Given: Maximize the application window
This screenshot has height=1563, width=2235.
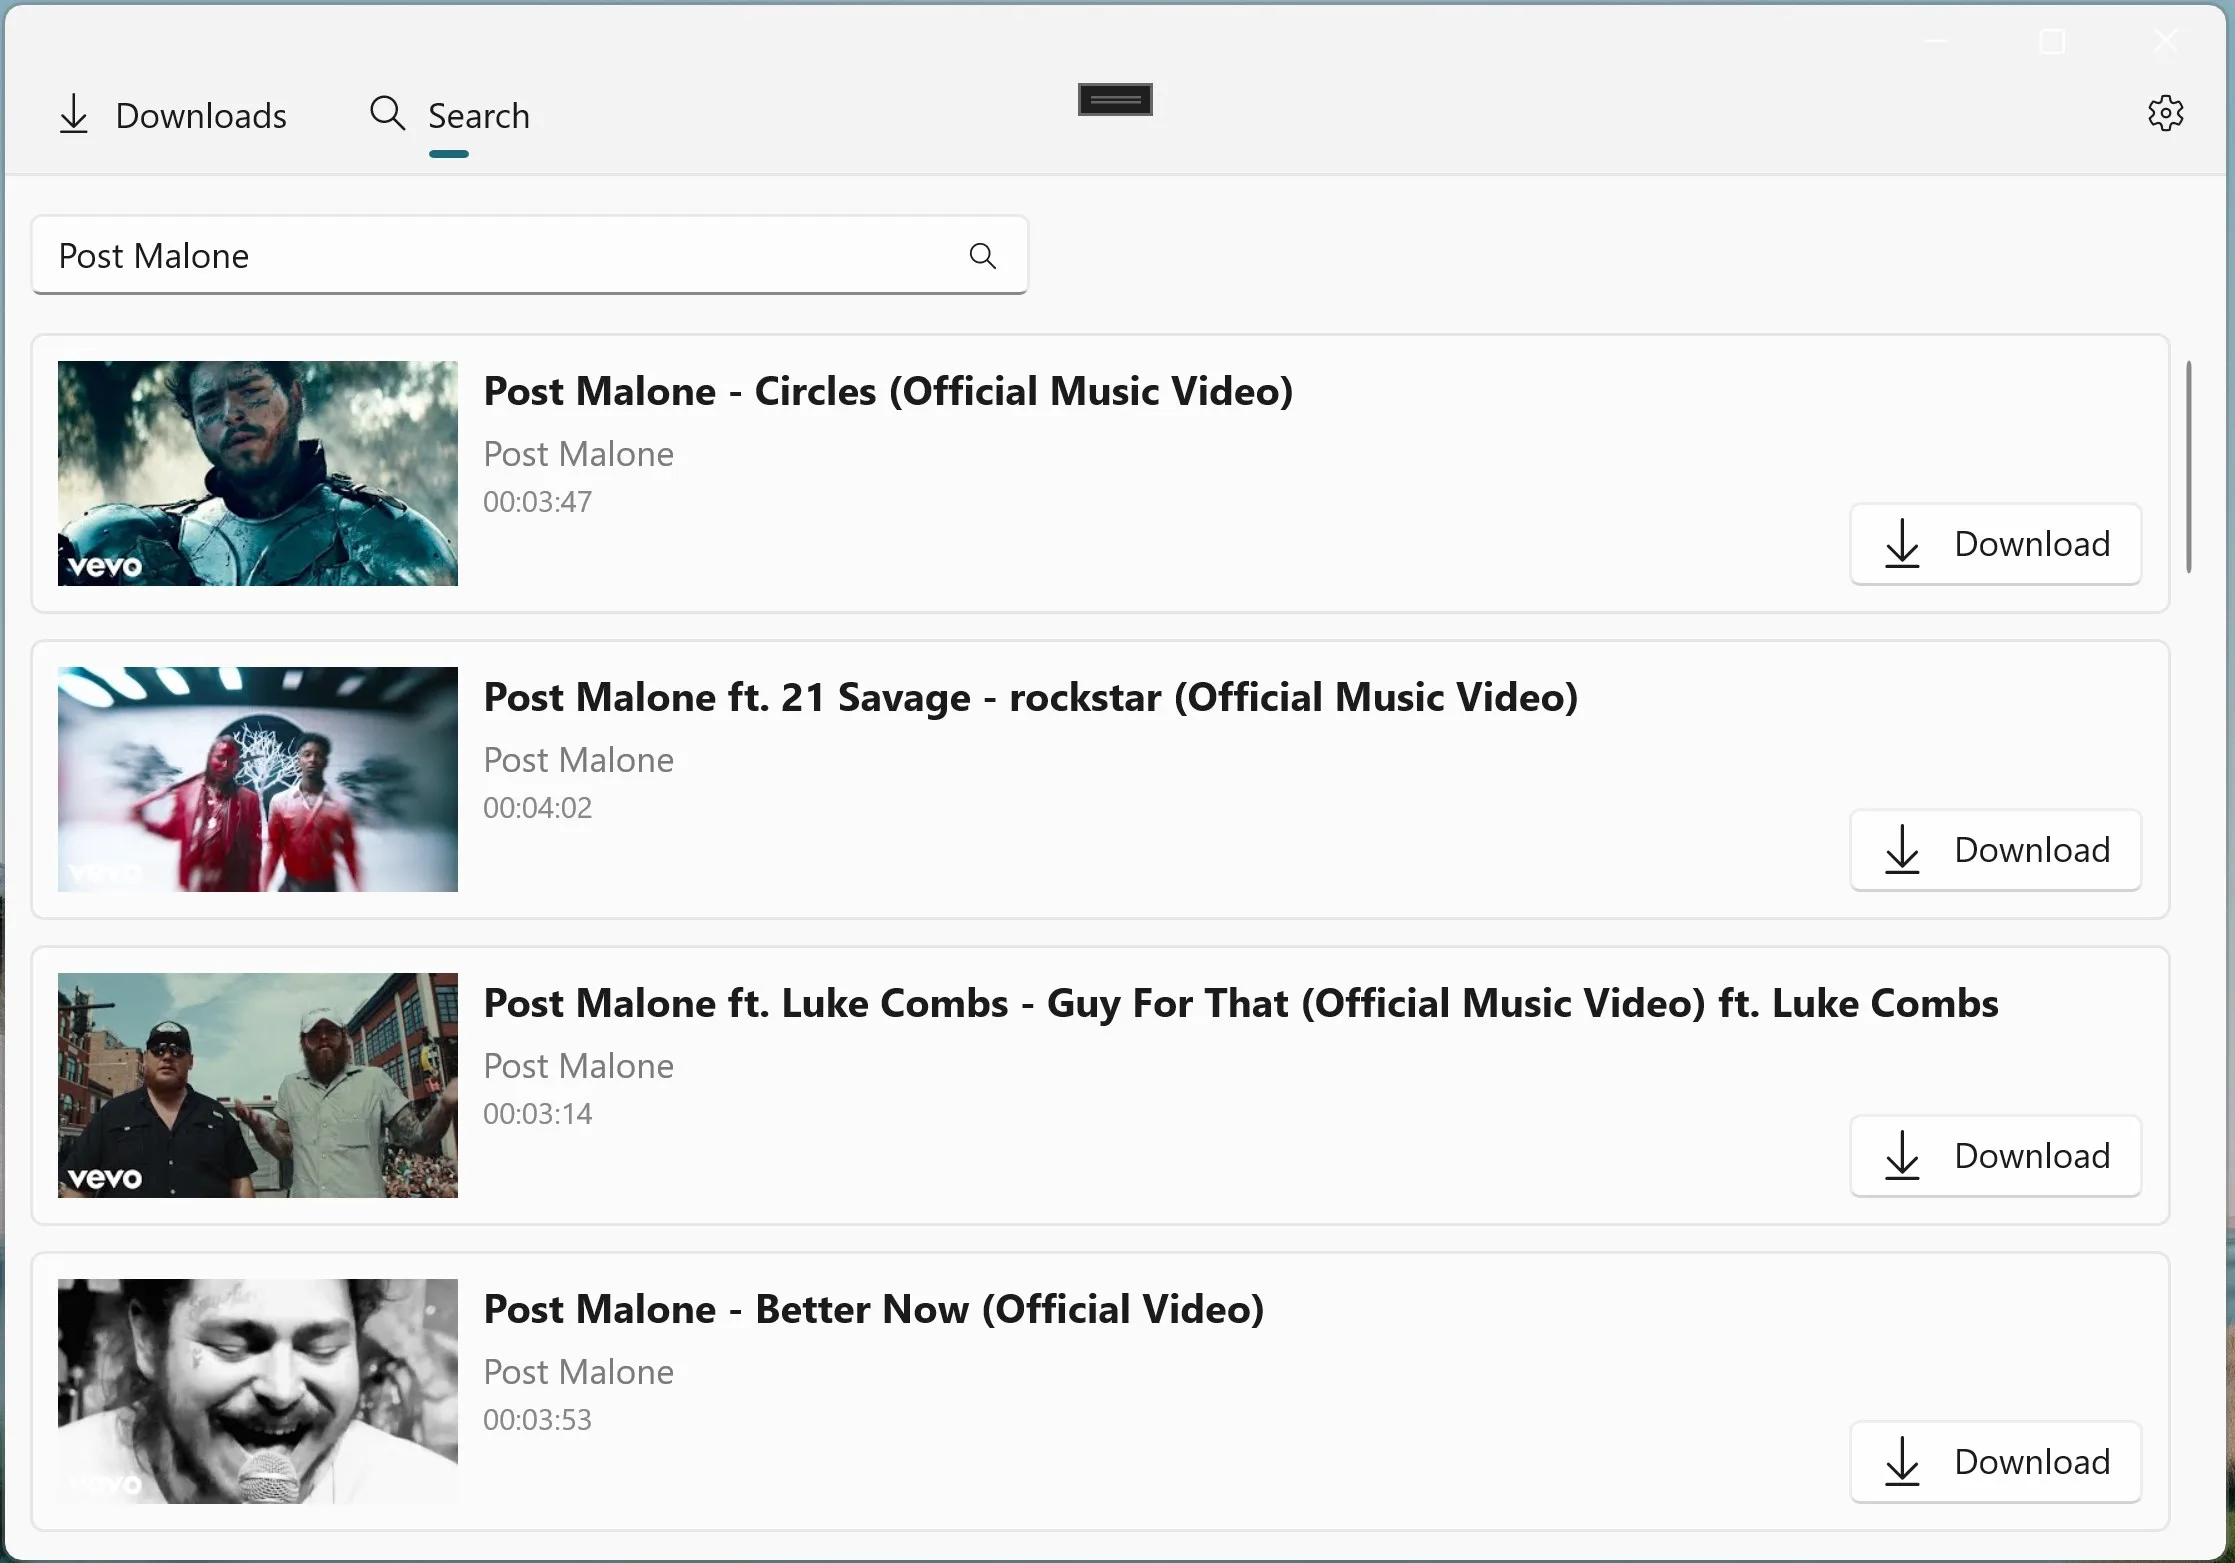Looking at the screenshot, I should [x=2052, y=41].
